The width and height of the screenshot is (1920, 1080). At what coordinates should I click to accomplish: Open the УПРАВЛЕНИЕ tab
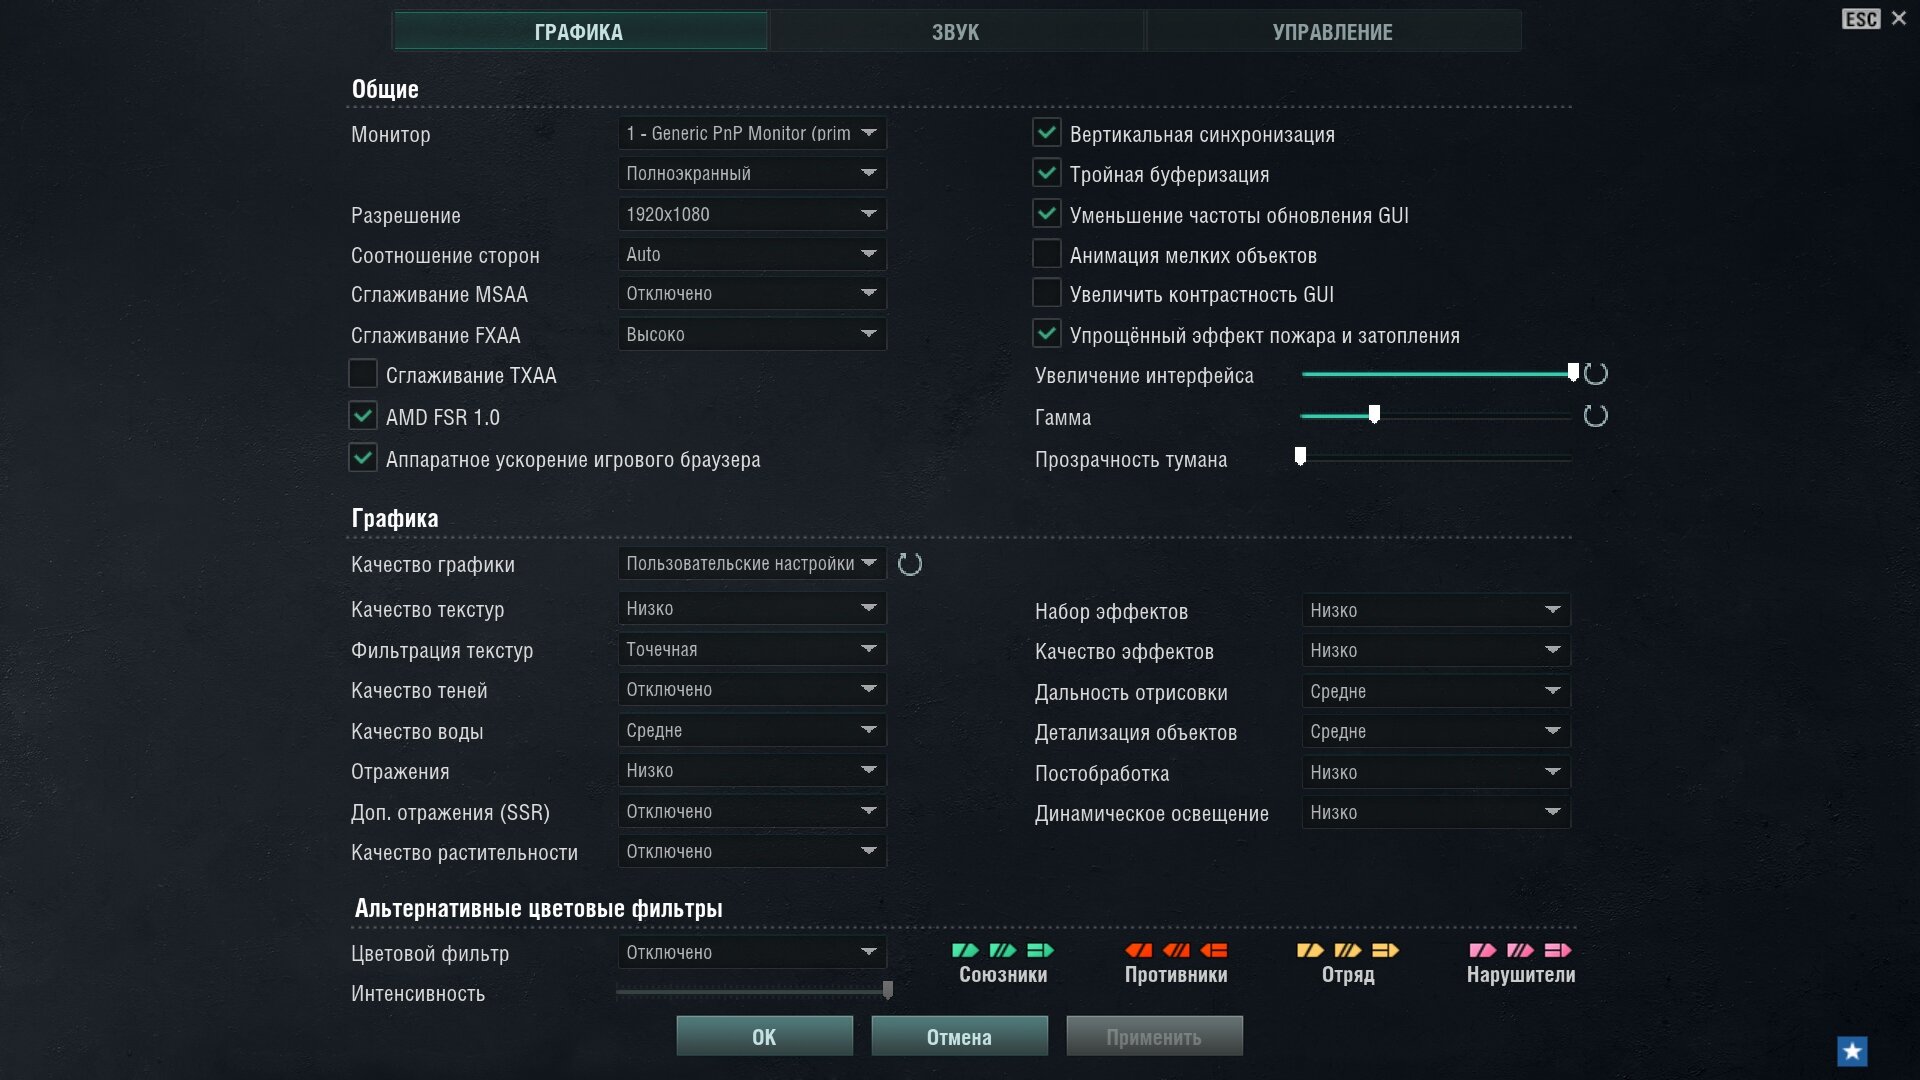click(1333, 31)
